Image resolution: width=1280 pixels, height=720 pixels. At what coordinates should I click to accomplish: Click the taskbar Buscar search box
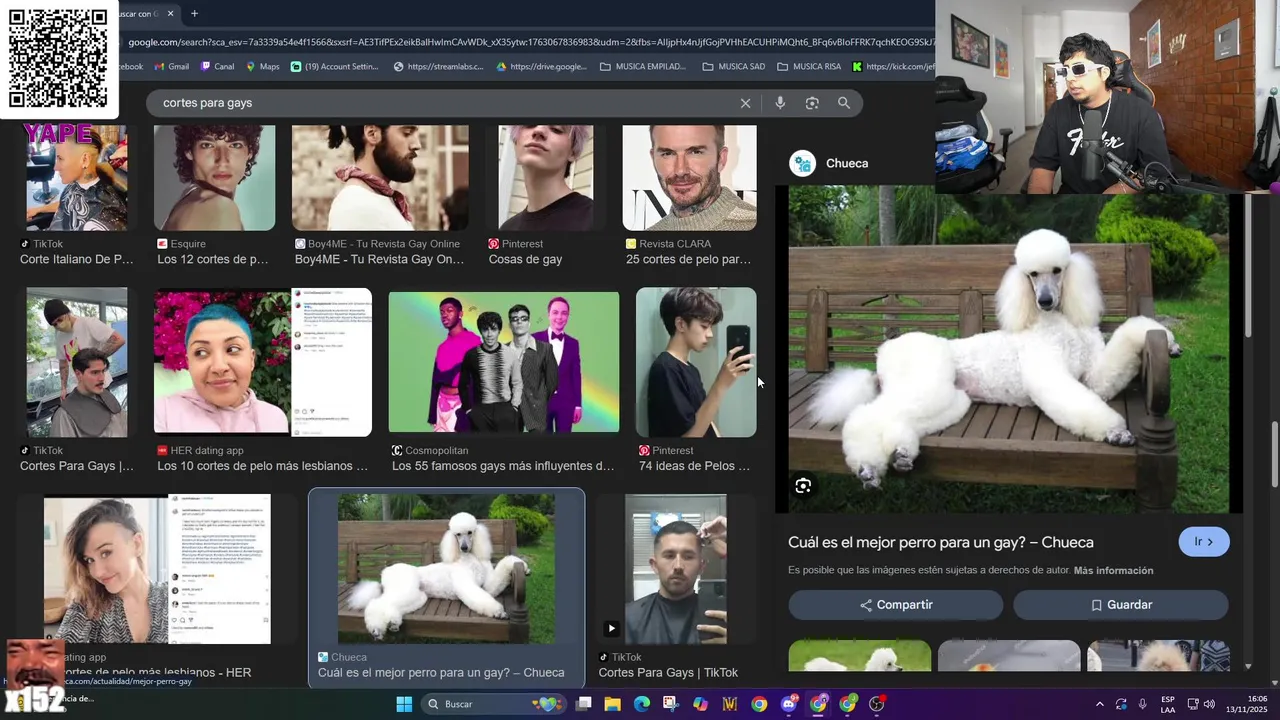pyautogui.click(x=494, y=704)
